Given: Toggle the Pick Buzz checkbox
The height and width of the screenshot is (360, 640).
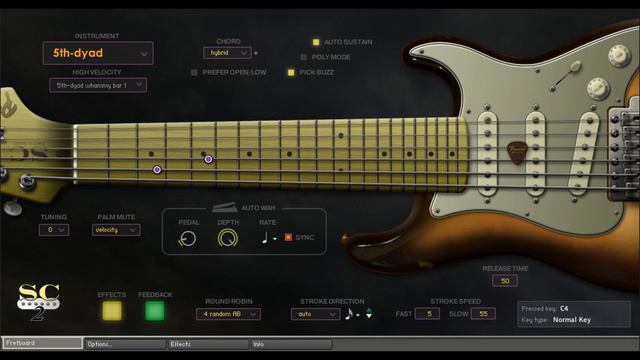Looking at the screenshot, I should (x=291, y=73).
